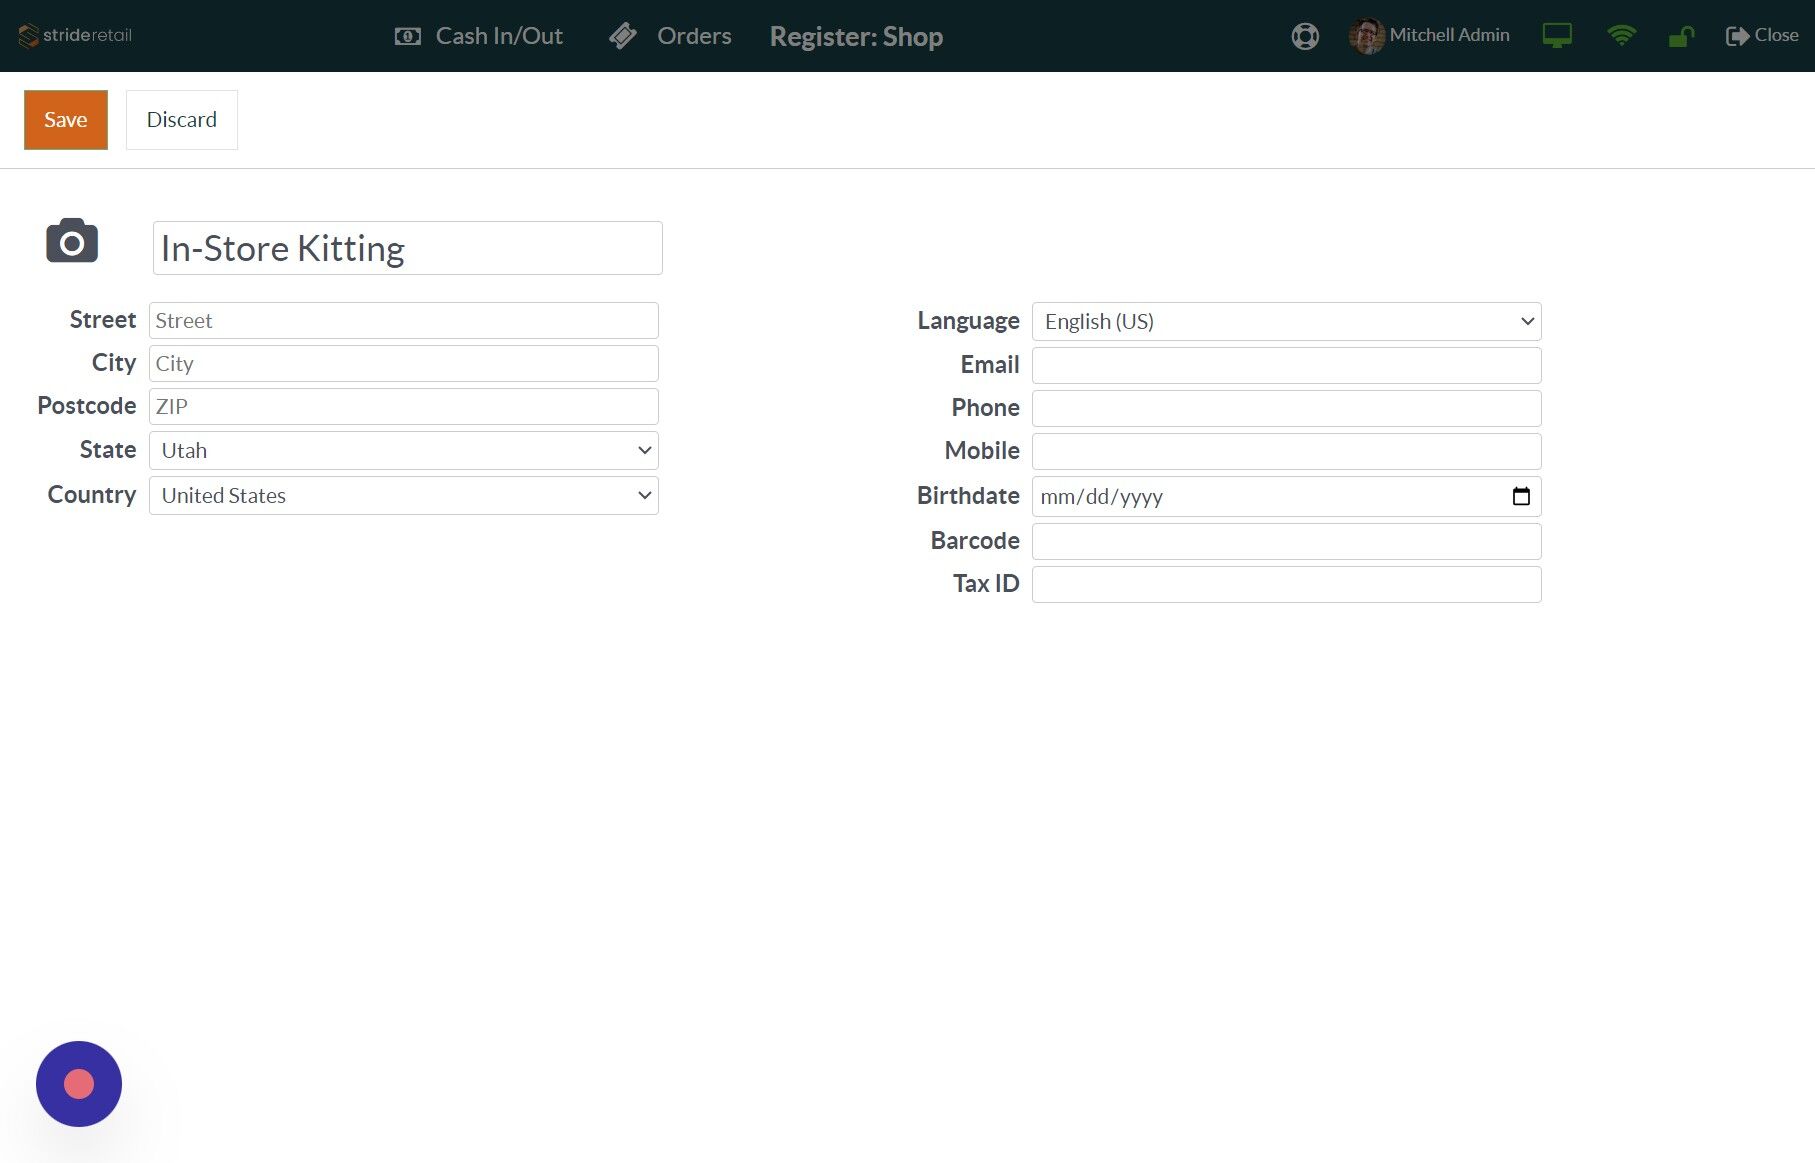Viewport: 1815px width, 1163px height.
Task: Save the In-Store Kitting customer
Action: tap(65, 119)
